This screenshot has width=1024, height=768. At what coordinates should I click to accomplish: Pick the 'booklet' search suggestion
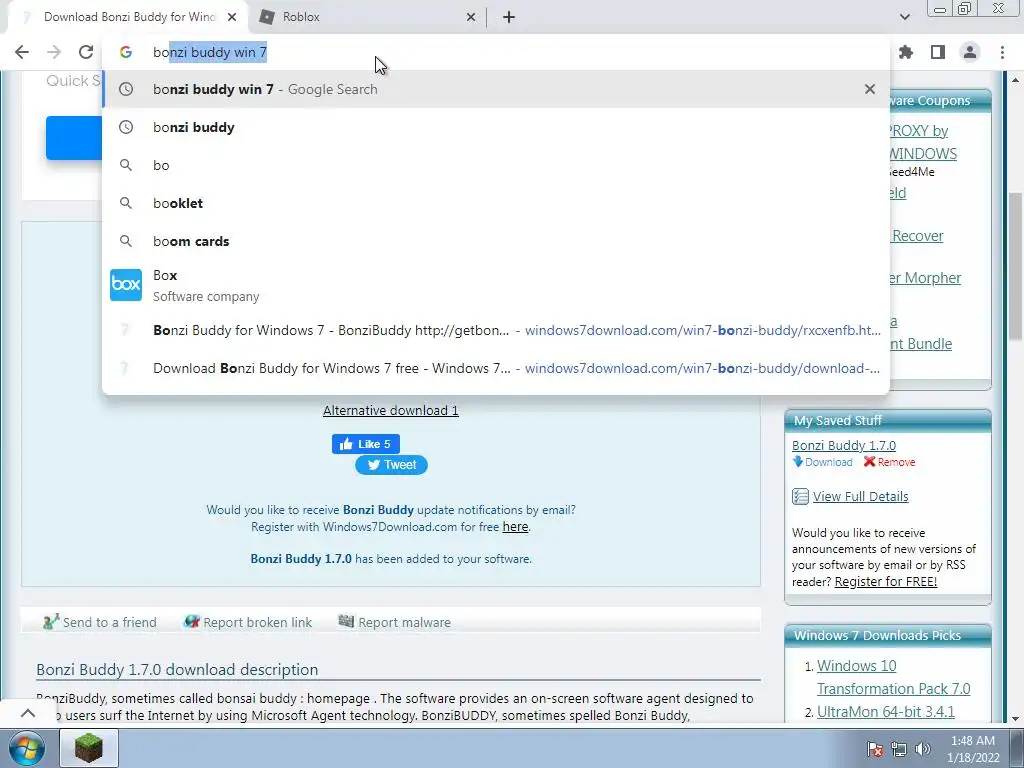(x=496, y=203)
